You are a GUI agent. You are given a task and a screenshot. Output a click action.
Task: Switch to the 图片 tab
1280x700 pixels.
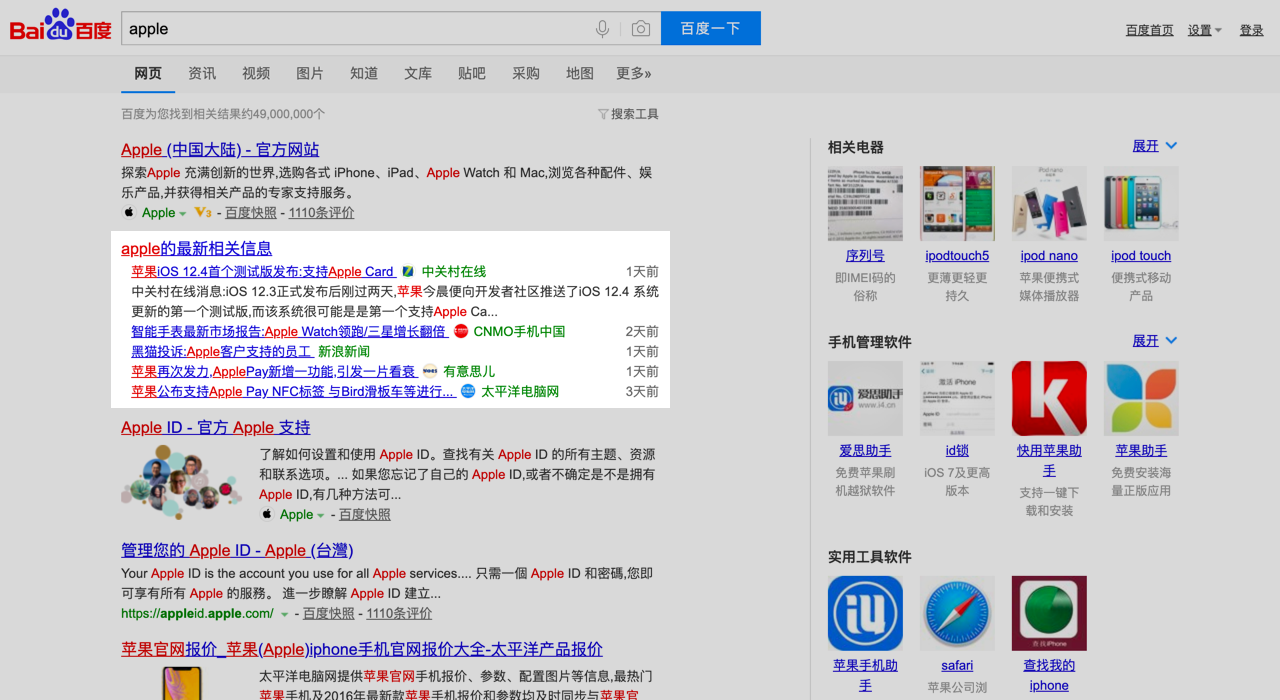pos(310,73)
